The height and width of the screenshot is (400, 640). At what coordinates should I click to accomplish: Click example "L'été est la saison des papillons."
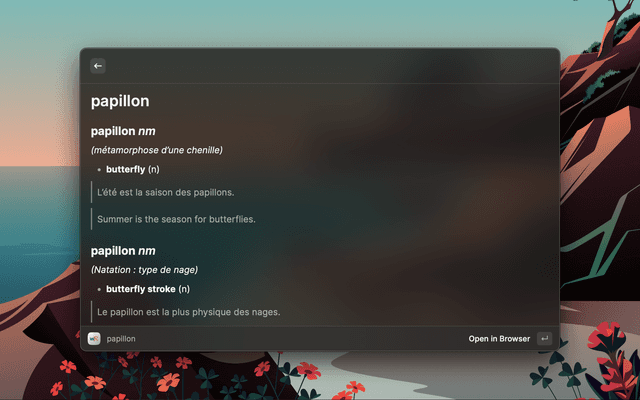pos(166,192)
